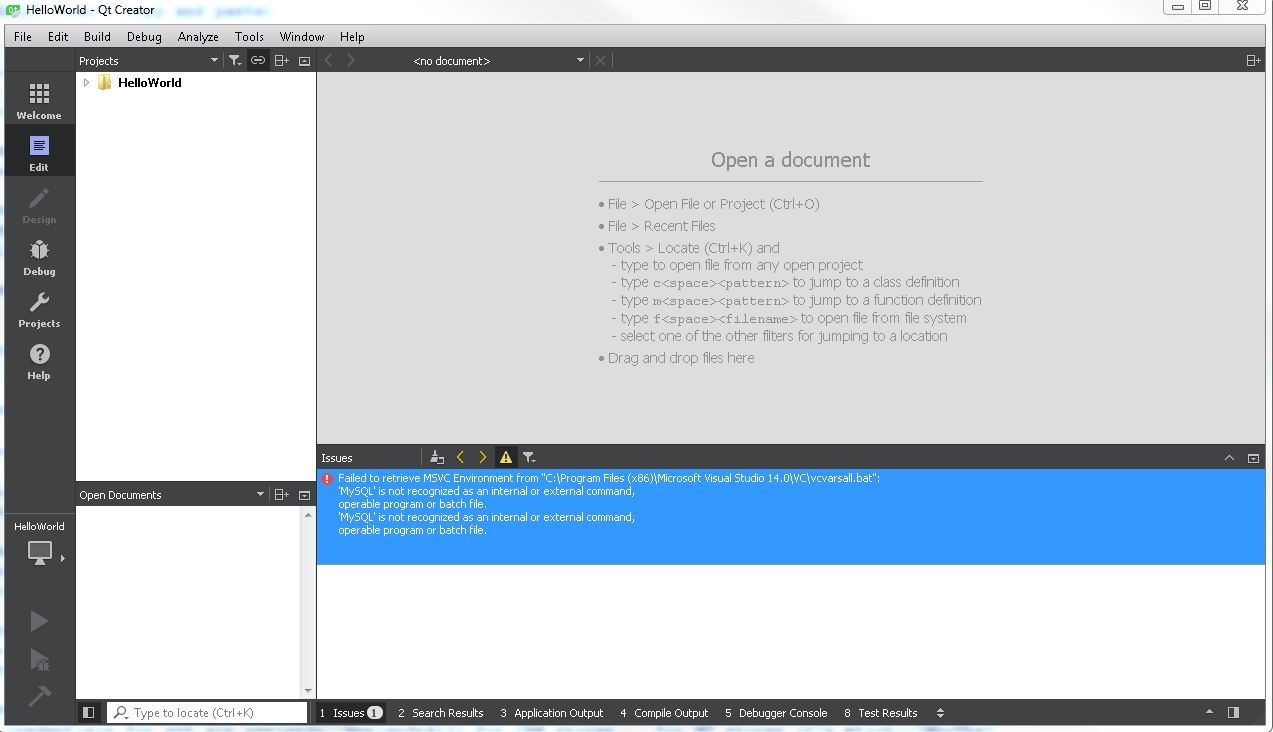The width and height of the screenshot is (1273, 732).
Task: Close the Open Documents panel
Action: click(x=305, y=495)
